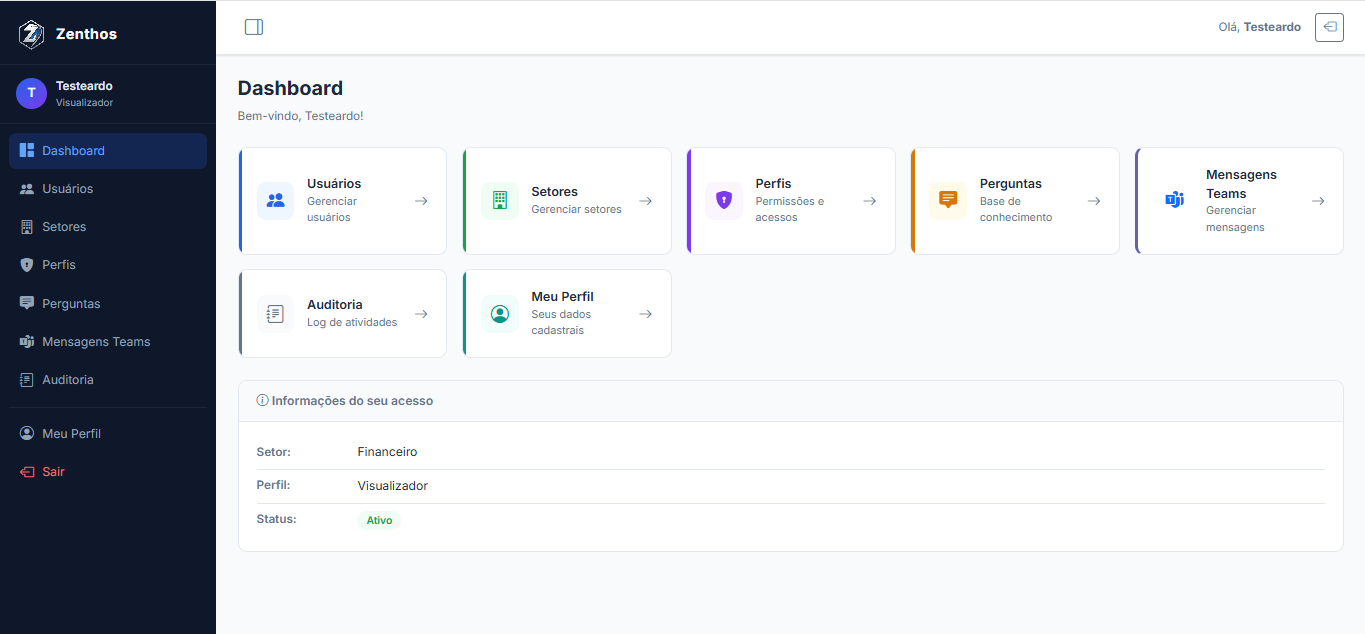Click the arrow on the Mensagens Teams card
The height and width of the screenshot is (634, 1365).
pyautogui.click(x=1318, y=201)
